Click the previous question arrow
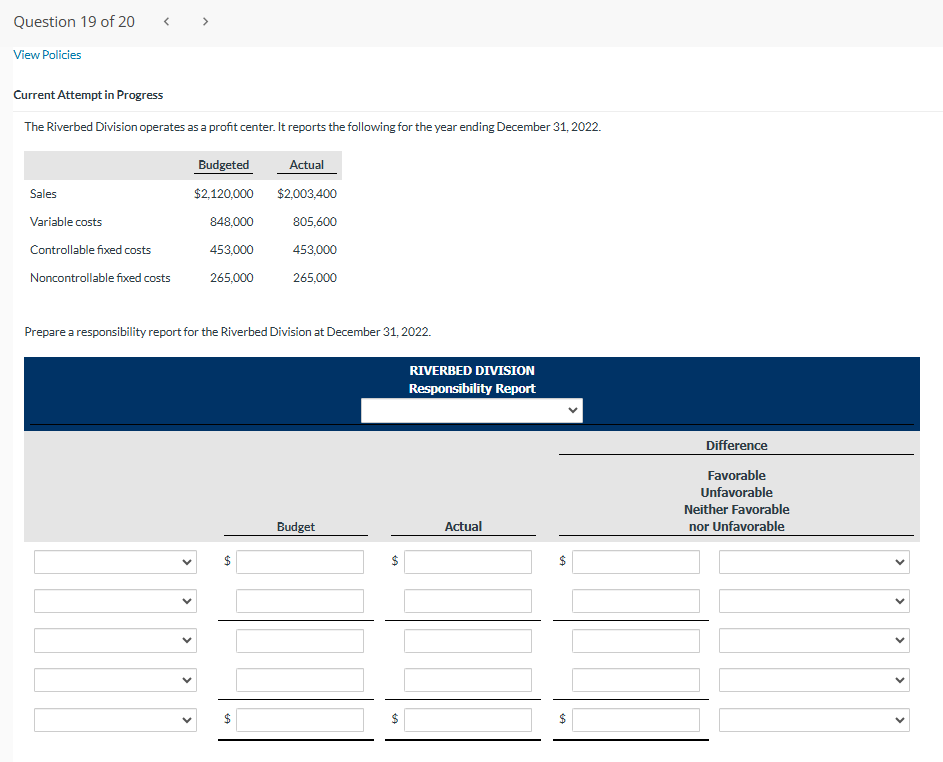 click(166, 20)
